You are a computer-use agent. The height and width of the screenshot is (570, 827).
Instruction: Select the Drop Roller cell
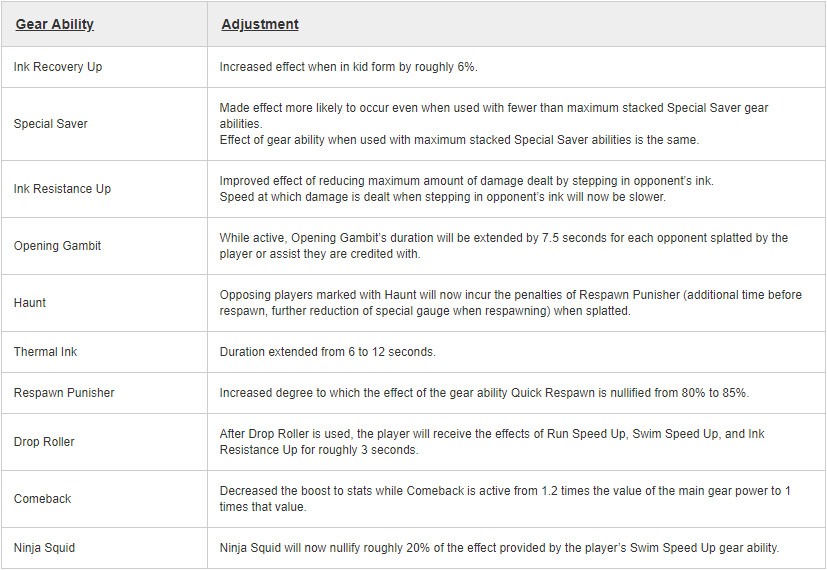pyautogui.click(x=44, y=442)
